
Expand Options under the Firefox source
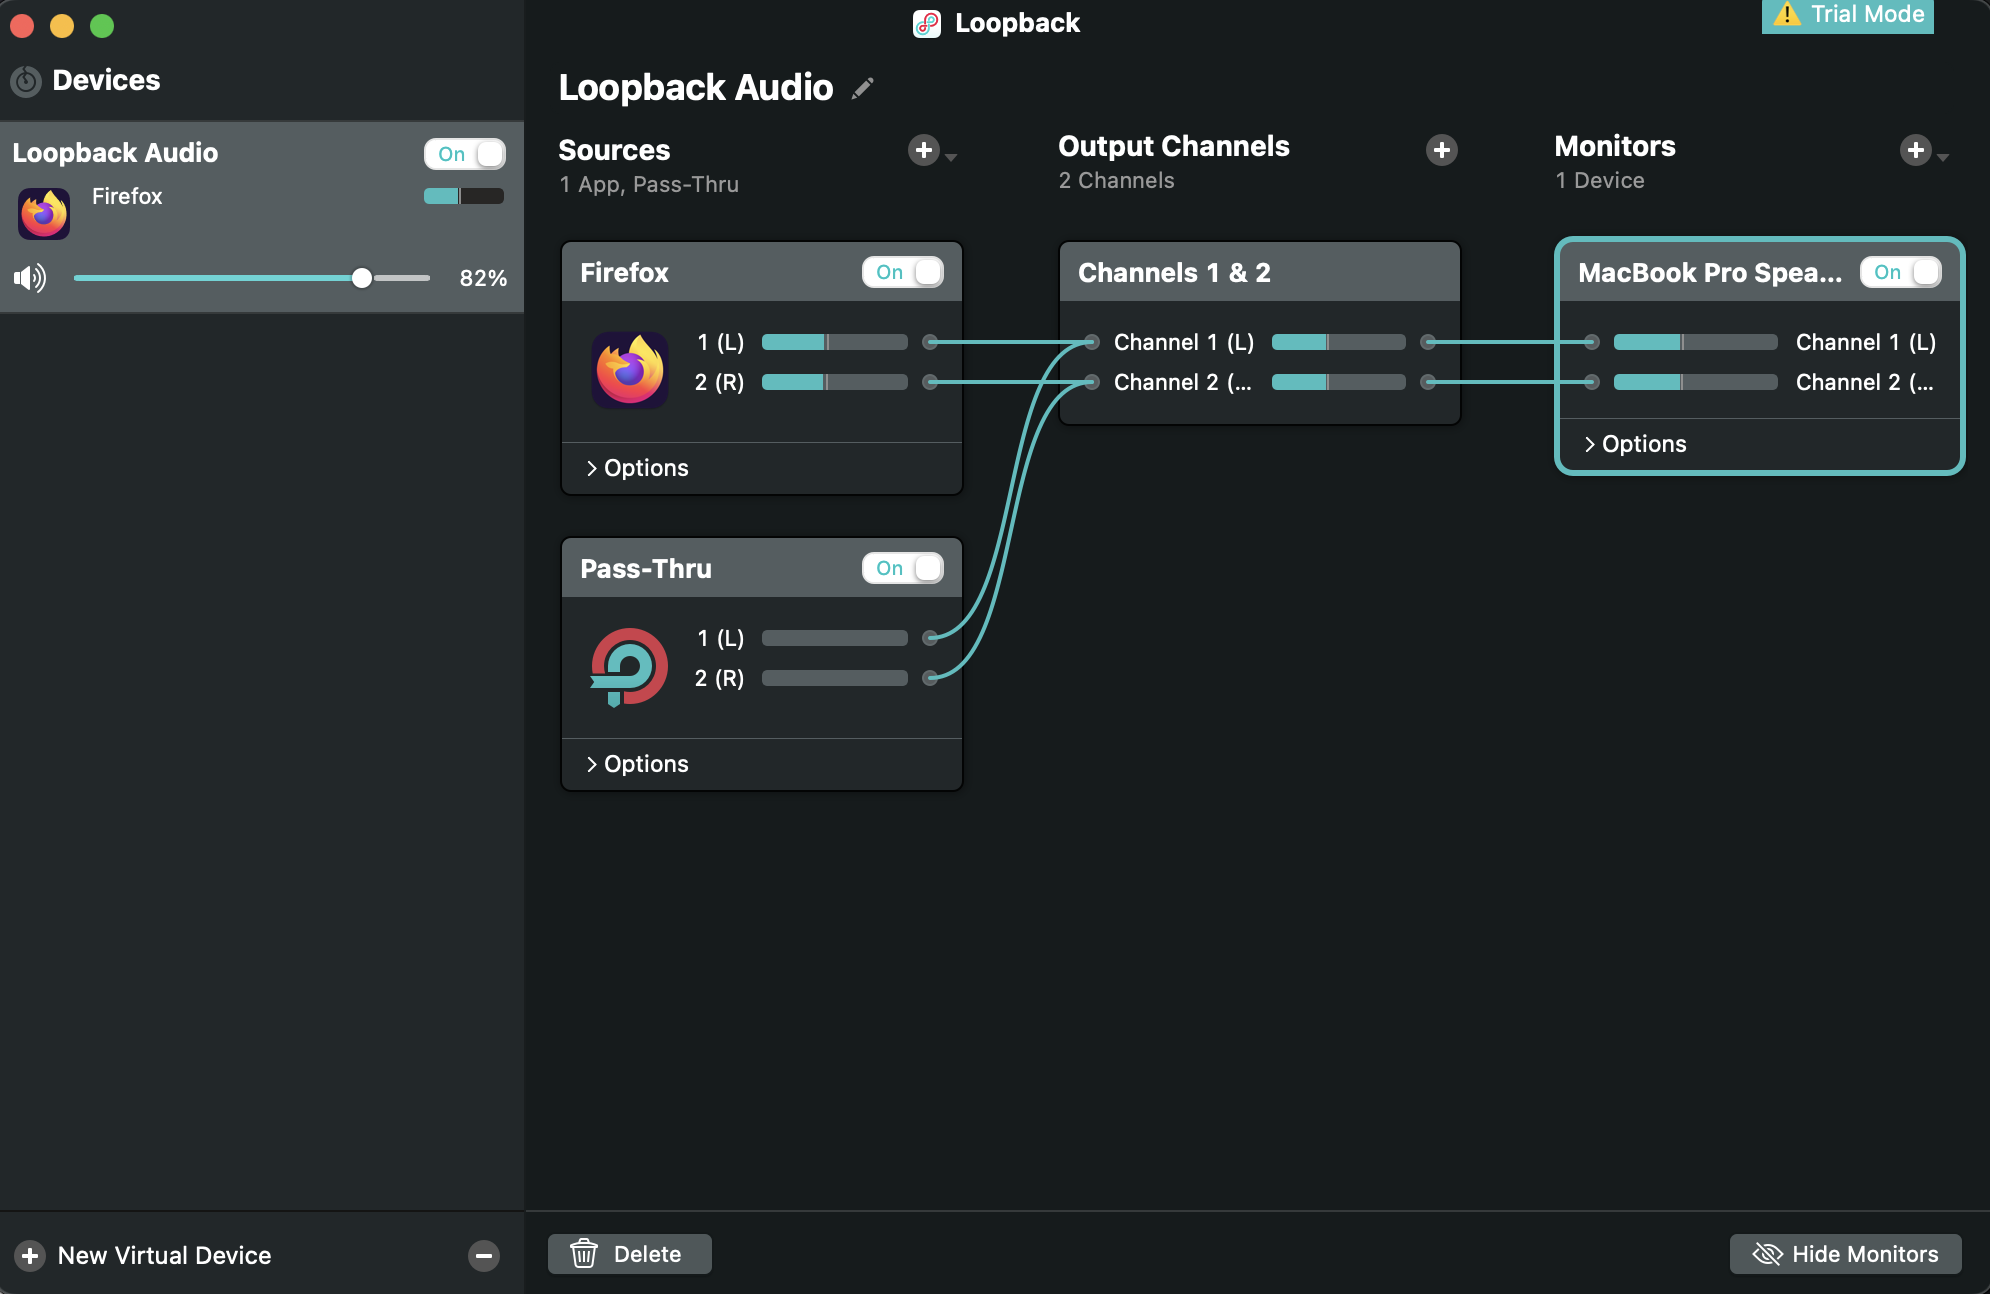(x=637, y=468)
